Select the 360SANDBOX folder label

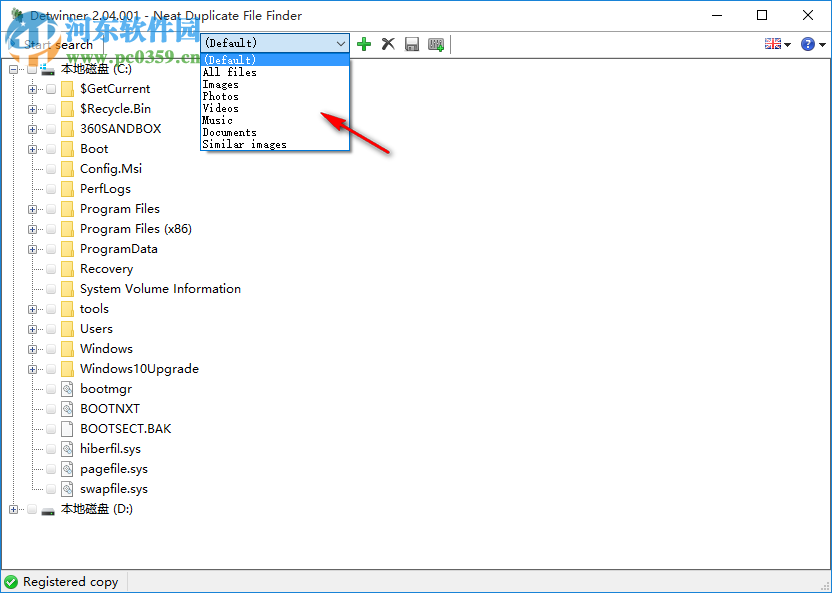[120, 129]
